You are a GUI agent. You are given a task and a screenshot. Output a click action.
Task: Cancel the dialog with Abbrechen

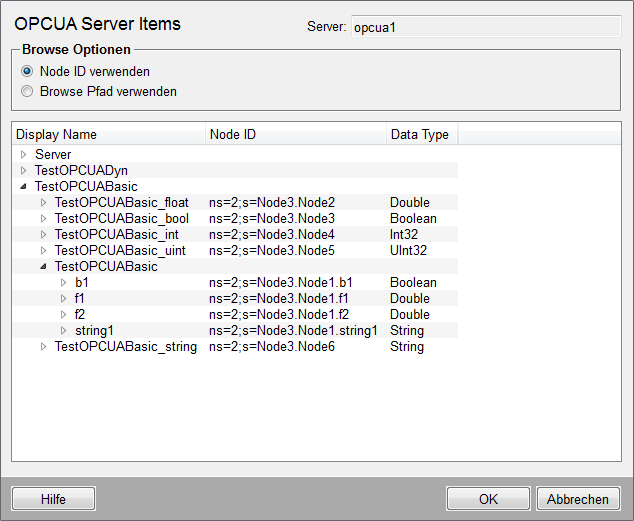(578, 499)
